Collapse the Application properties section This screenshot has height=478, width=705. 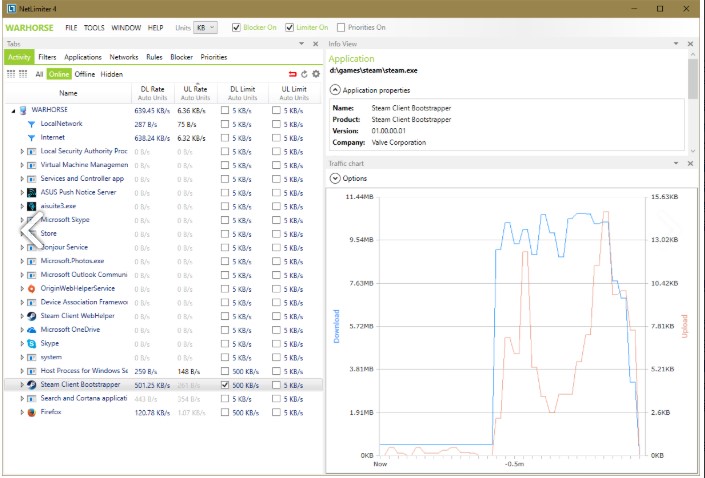coord(334,90)
